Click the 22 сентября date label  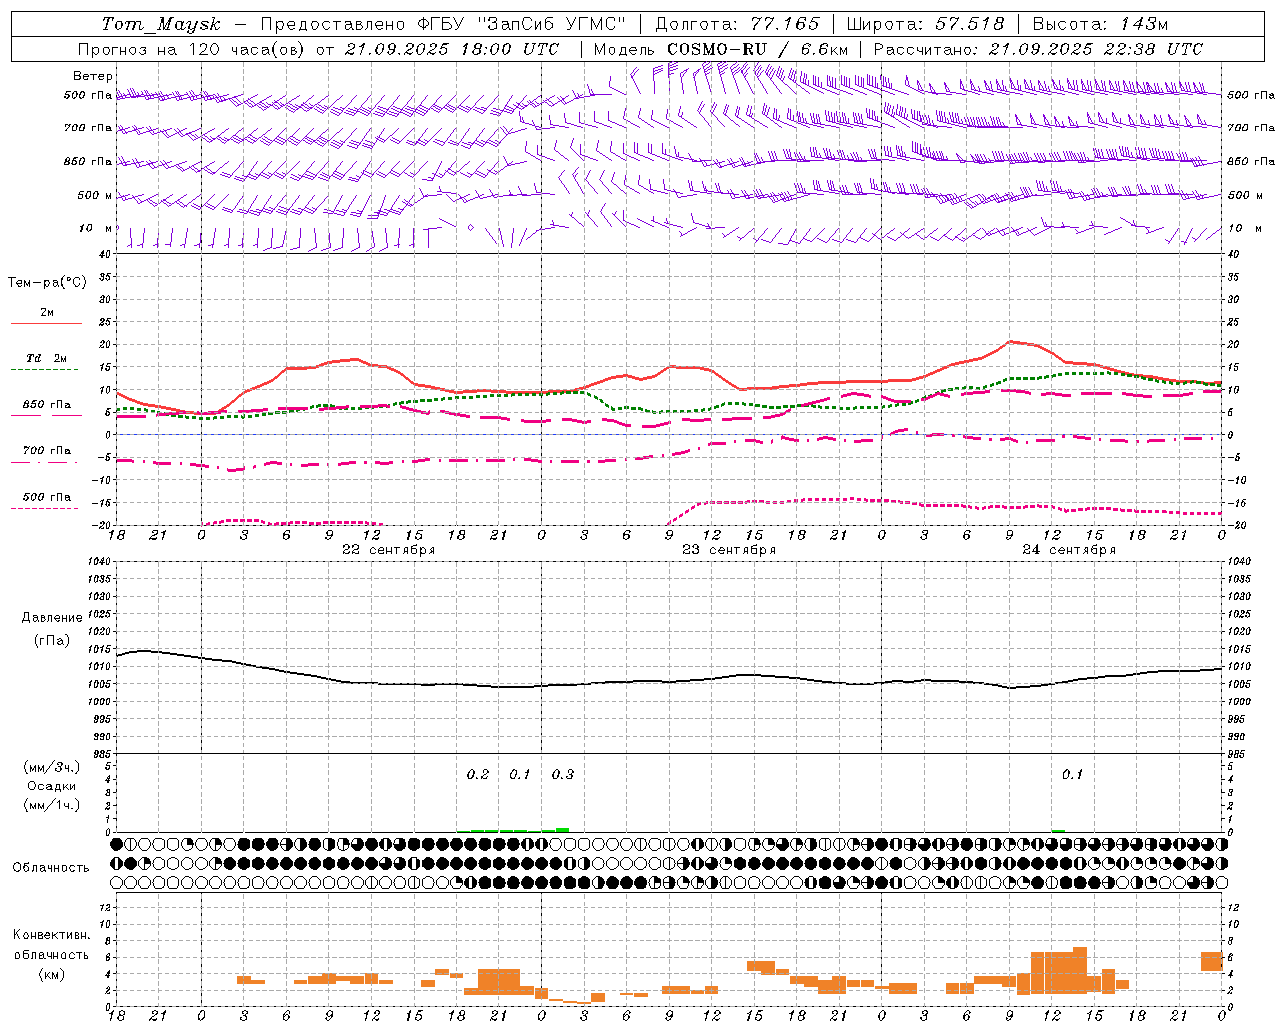point(389,550)
